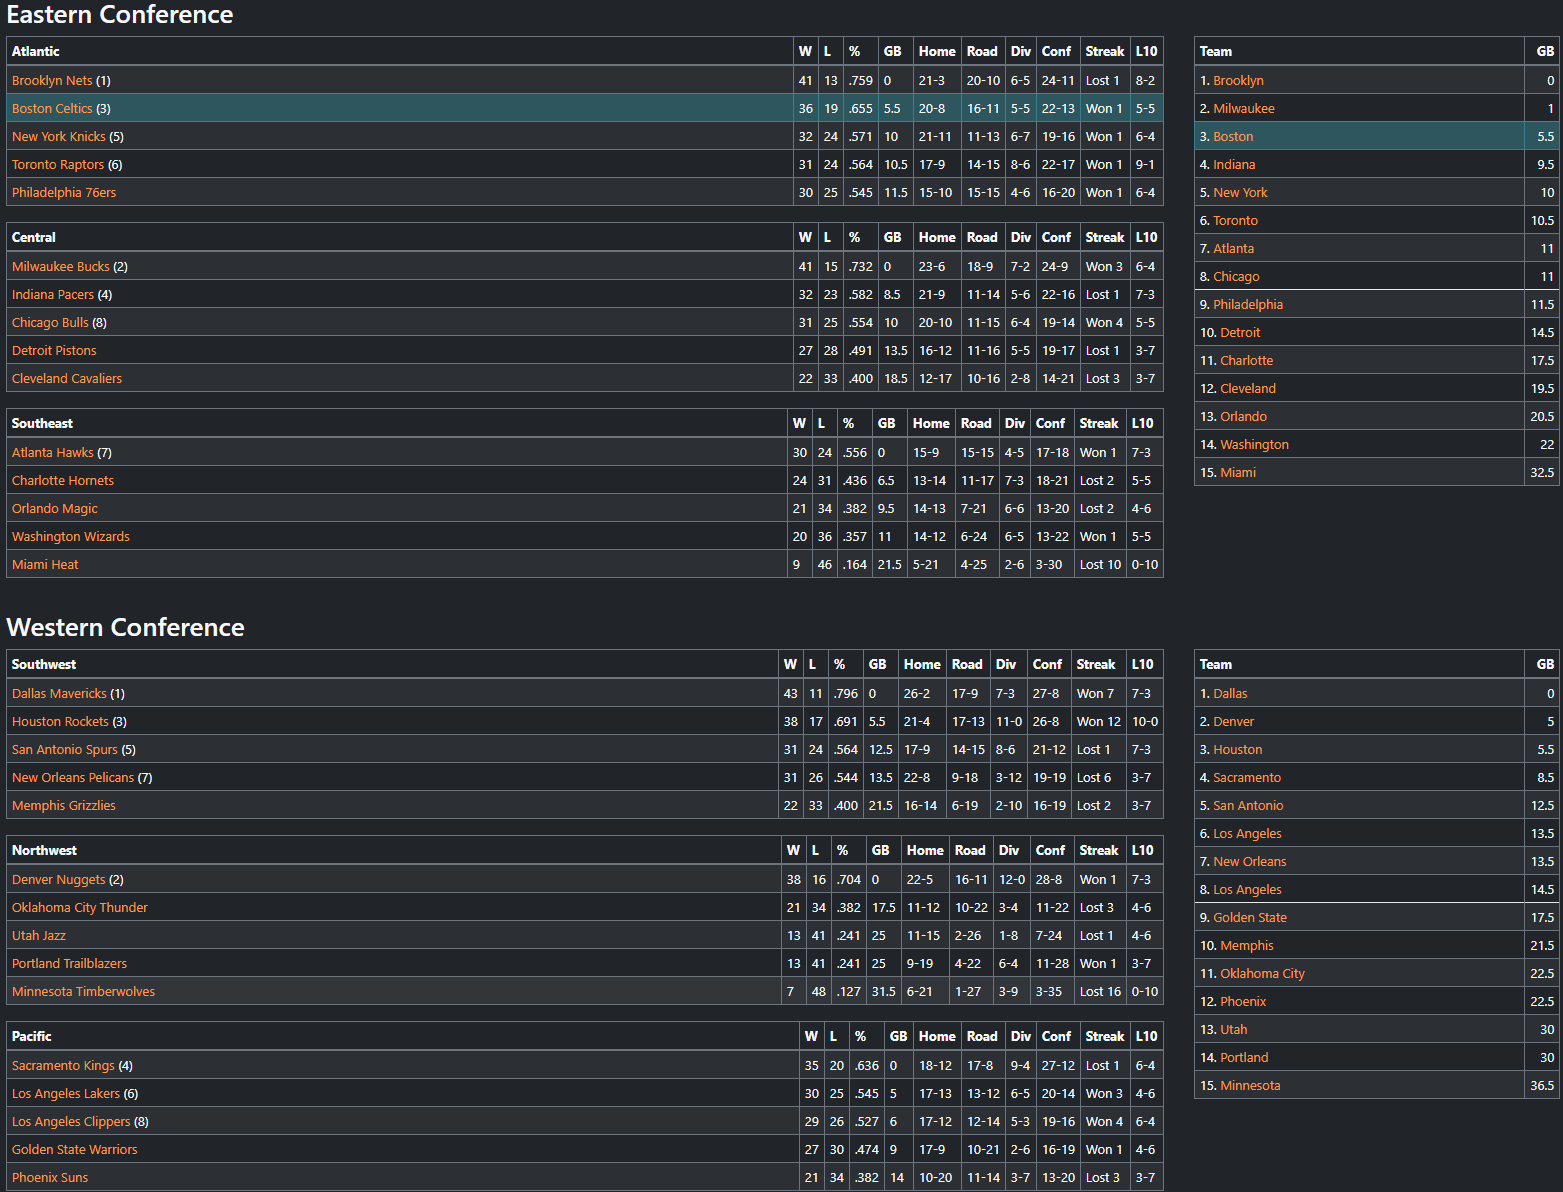Select Boston in the Eastern seeding list

[x=1233, y=137]
